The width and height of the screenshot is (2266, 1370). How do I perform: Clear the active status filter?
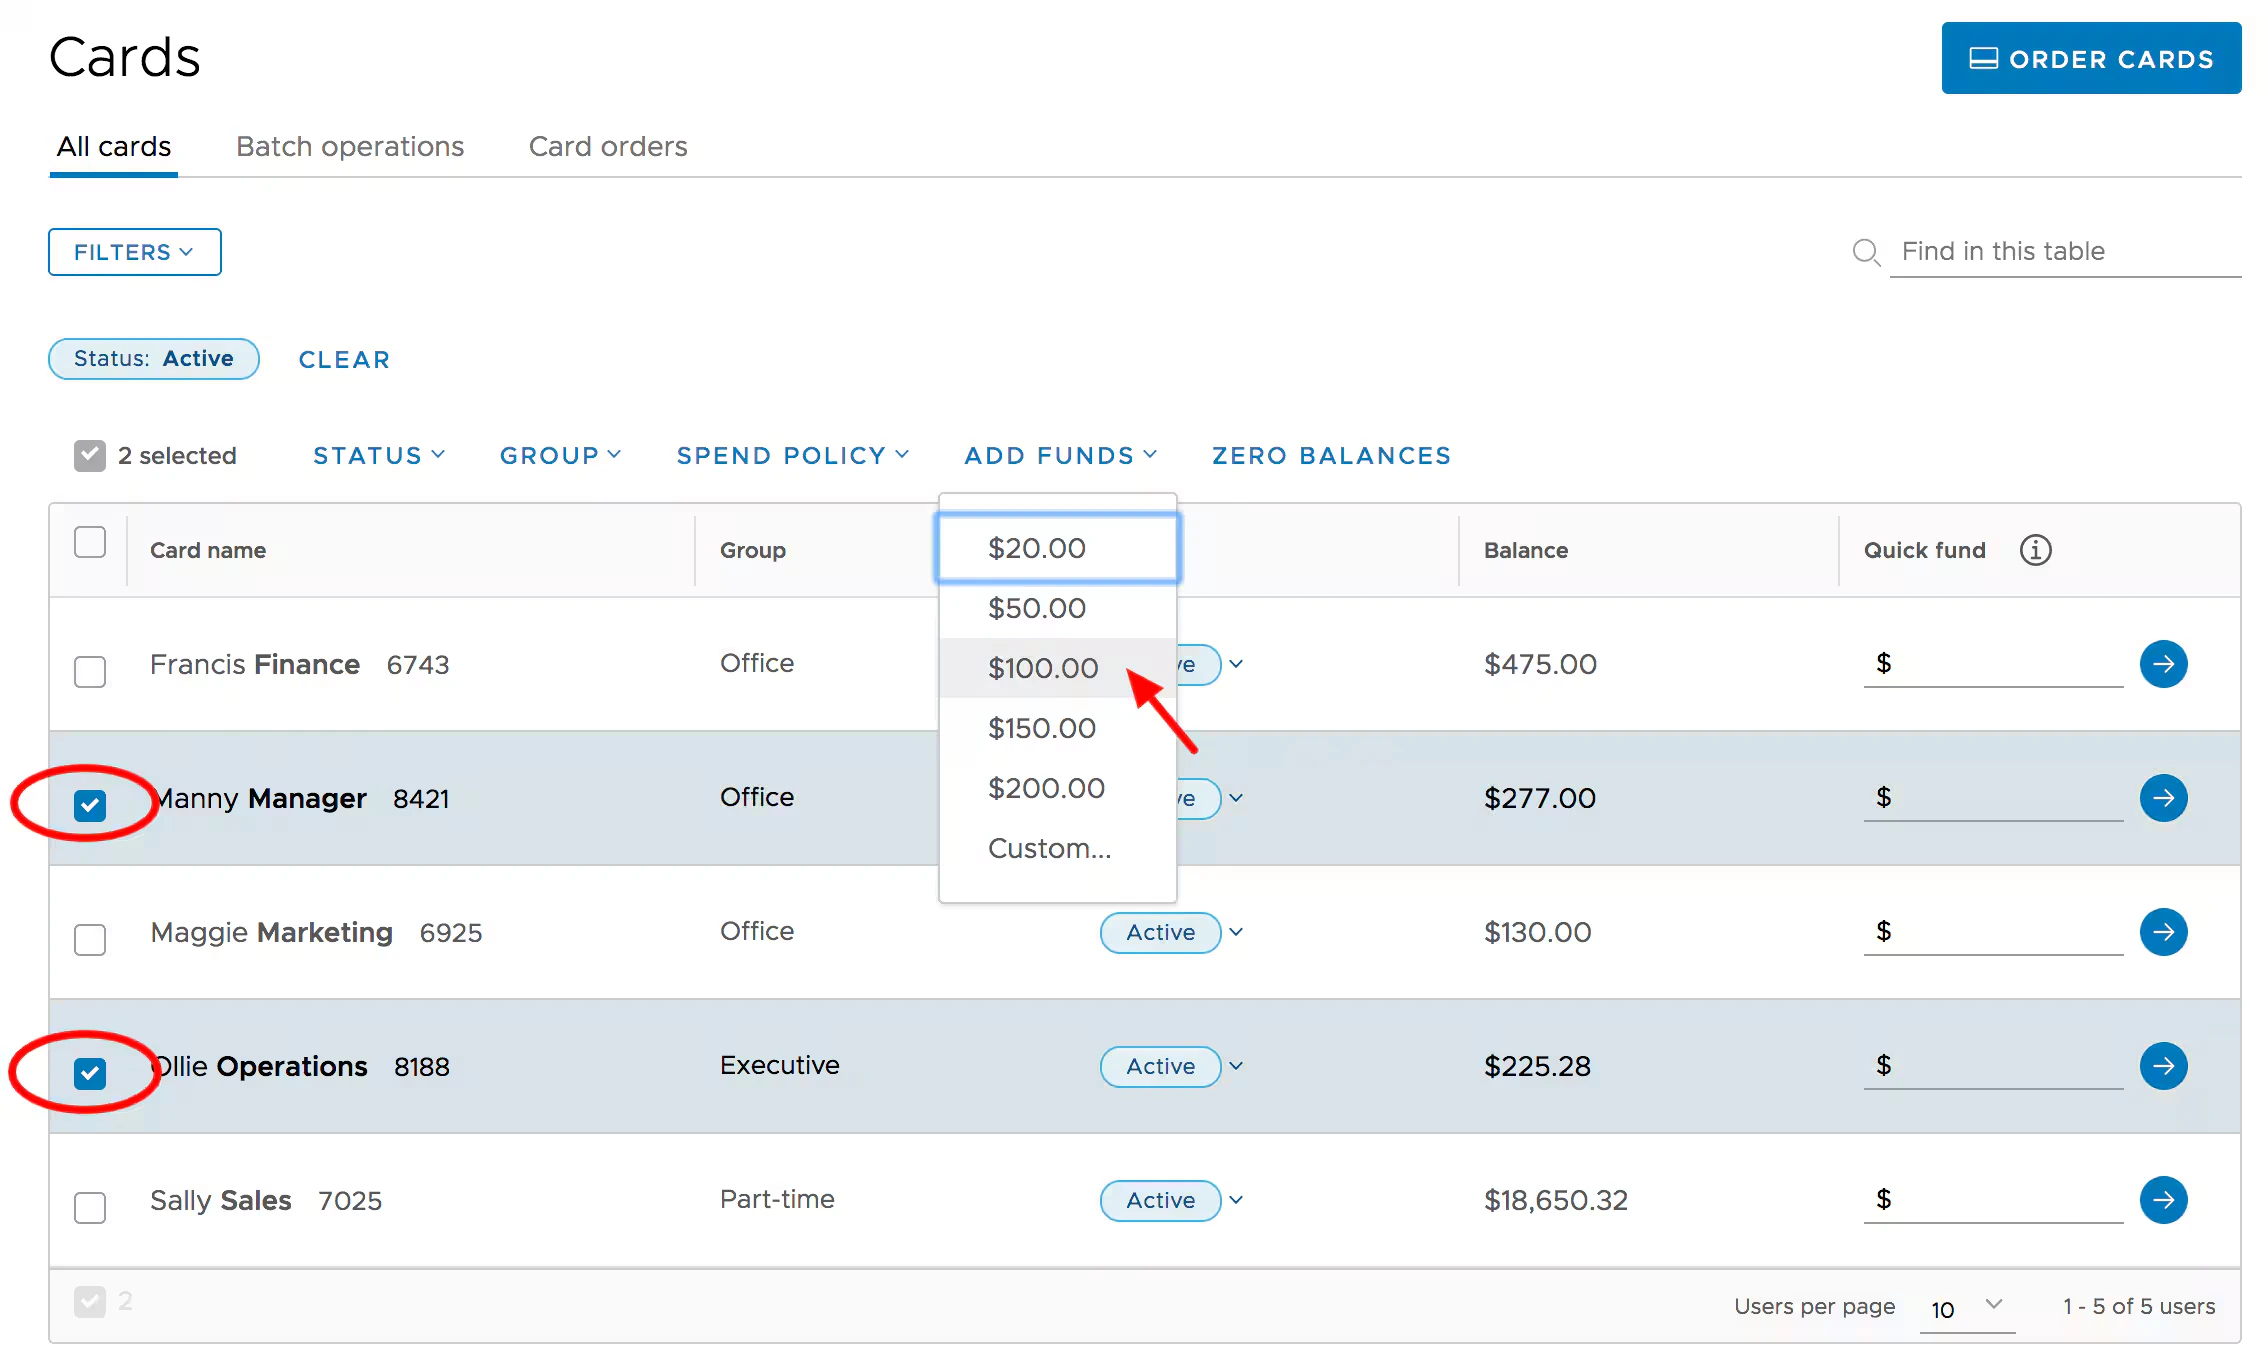344,360
